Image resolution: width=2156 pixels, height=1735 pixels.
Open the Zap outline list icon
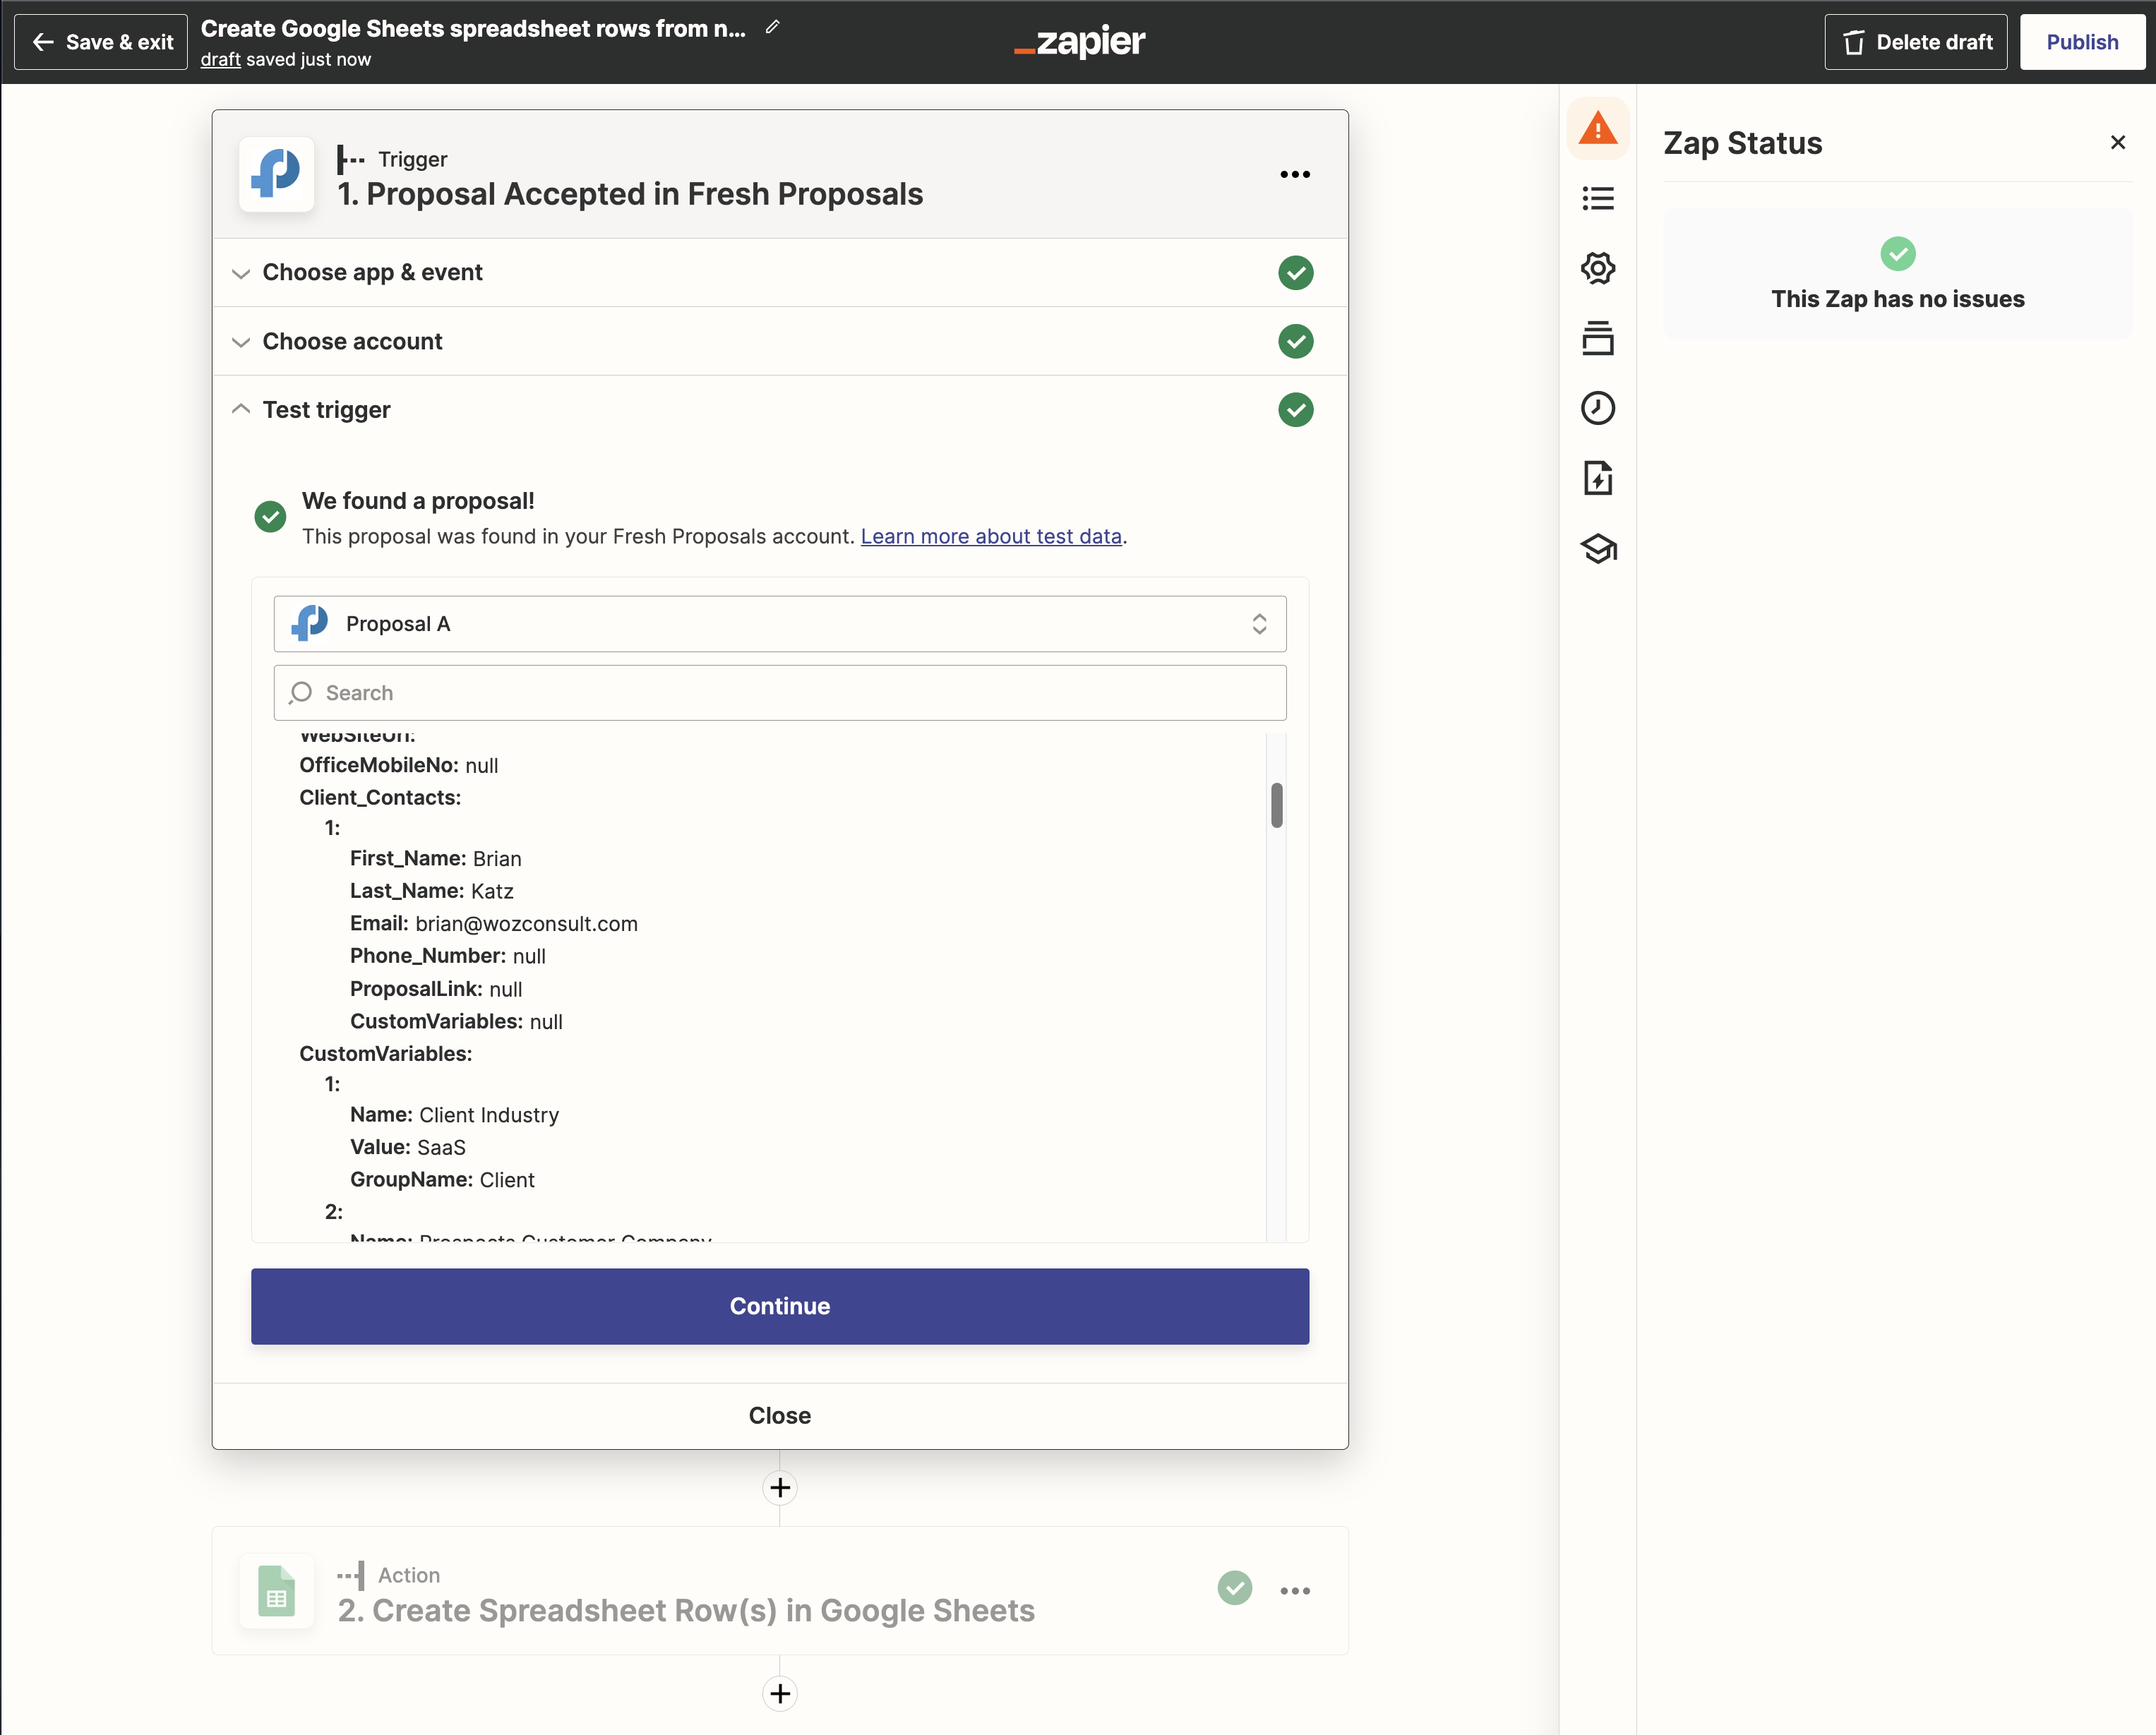click(1597, 199)
